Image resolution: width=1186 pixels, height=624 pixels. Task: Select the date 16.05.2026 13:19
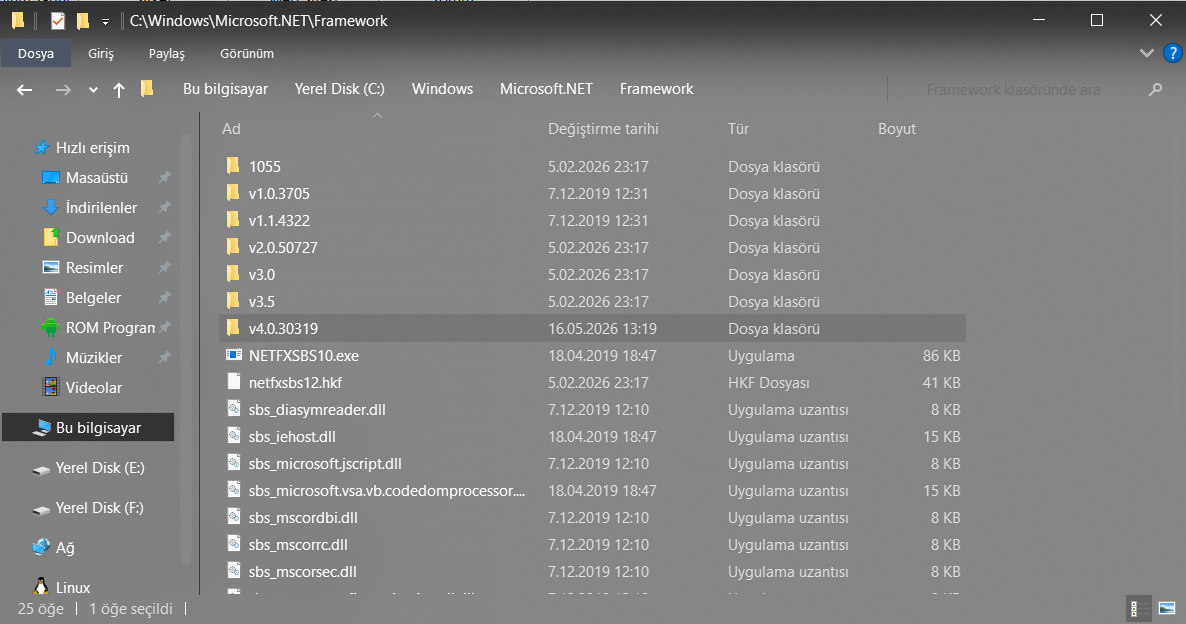pyautogui.click(x=602, y=328)
